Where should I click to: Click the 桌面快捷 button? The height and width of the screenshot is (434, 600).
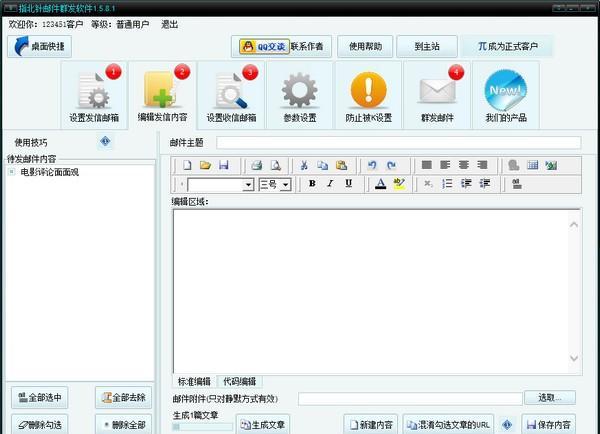pyautogui.click(x=39, y=47)
